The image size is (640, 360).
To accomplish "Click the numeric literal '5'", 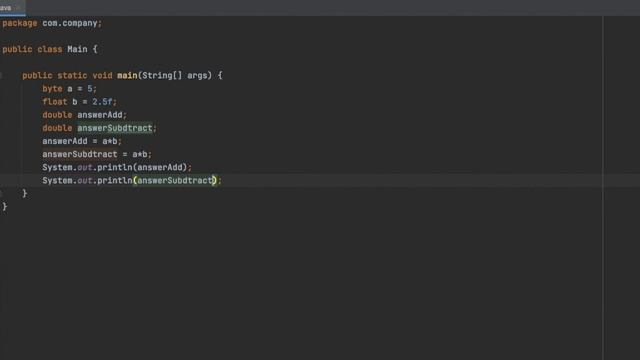I will pos(90,89).
